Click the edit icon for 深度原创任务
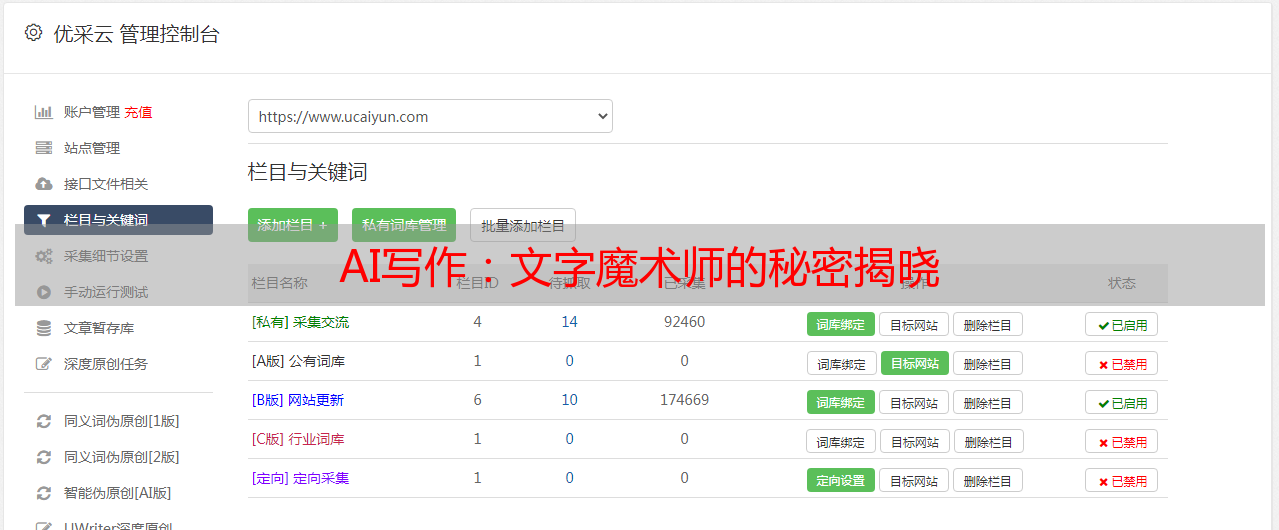1279x530 pixels. tap(43, 364)
